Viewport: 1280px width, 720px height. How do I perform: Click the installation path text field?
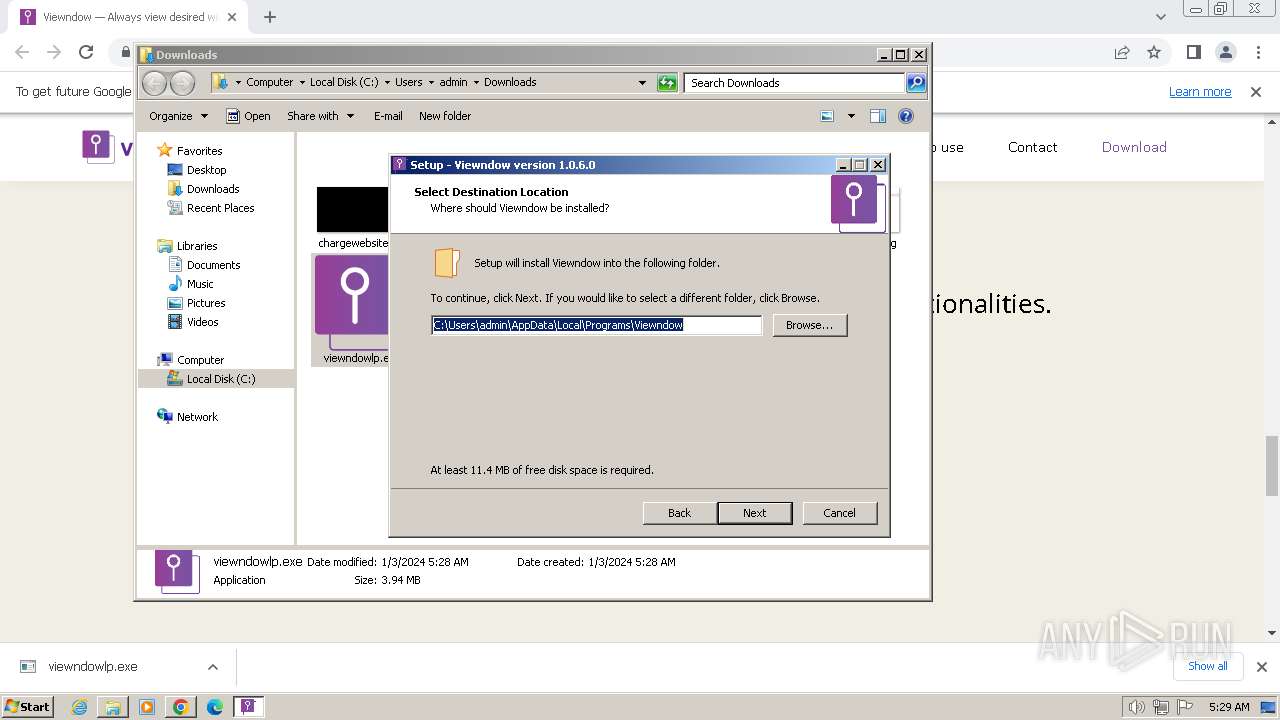click(x=596, y=325)
